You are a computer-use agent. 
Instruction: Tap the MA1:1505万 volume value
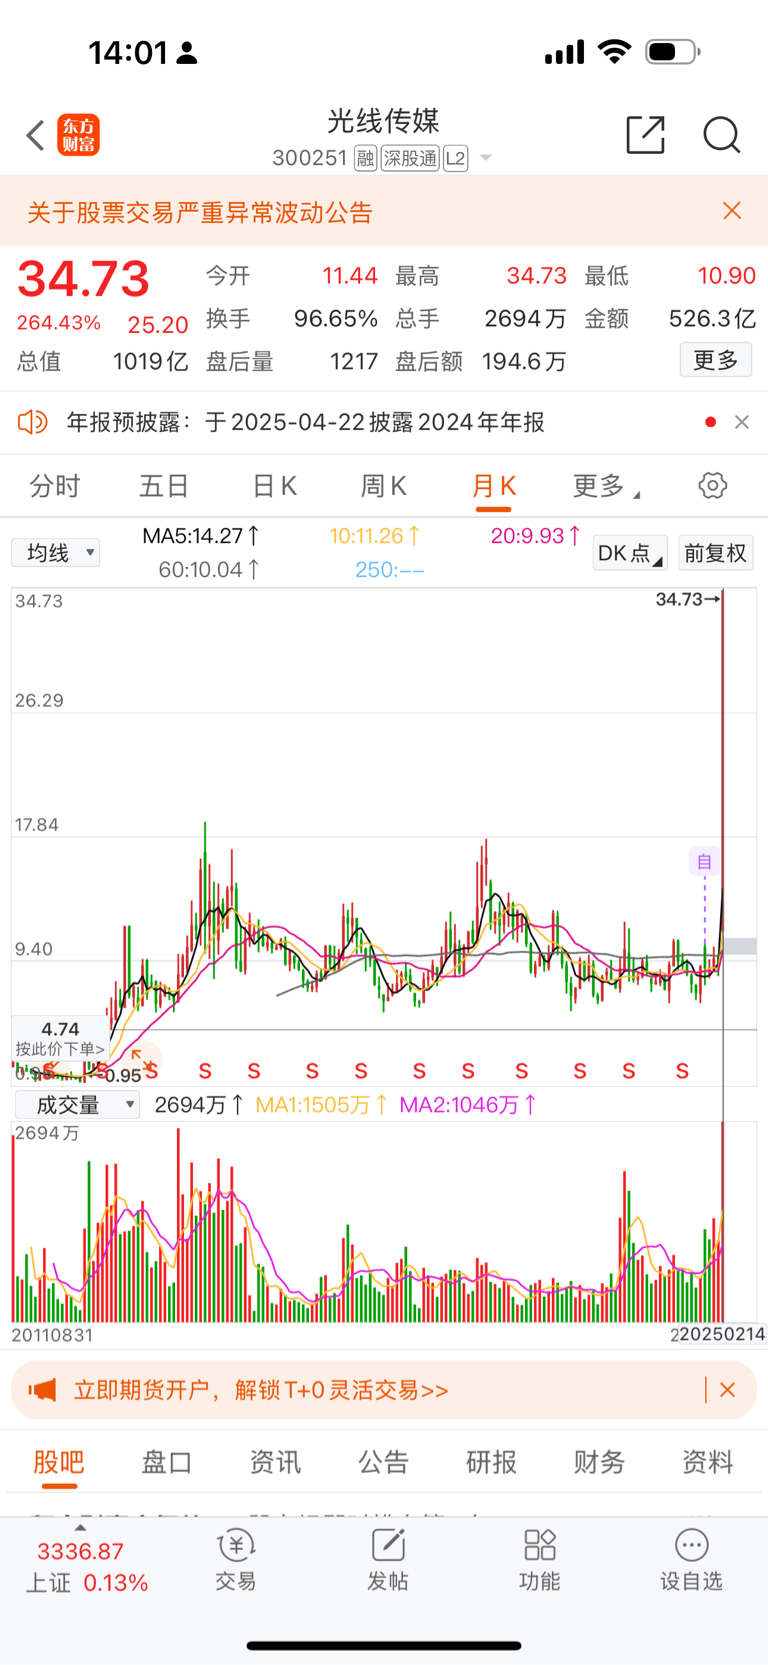321,1105
